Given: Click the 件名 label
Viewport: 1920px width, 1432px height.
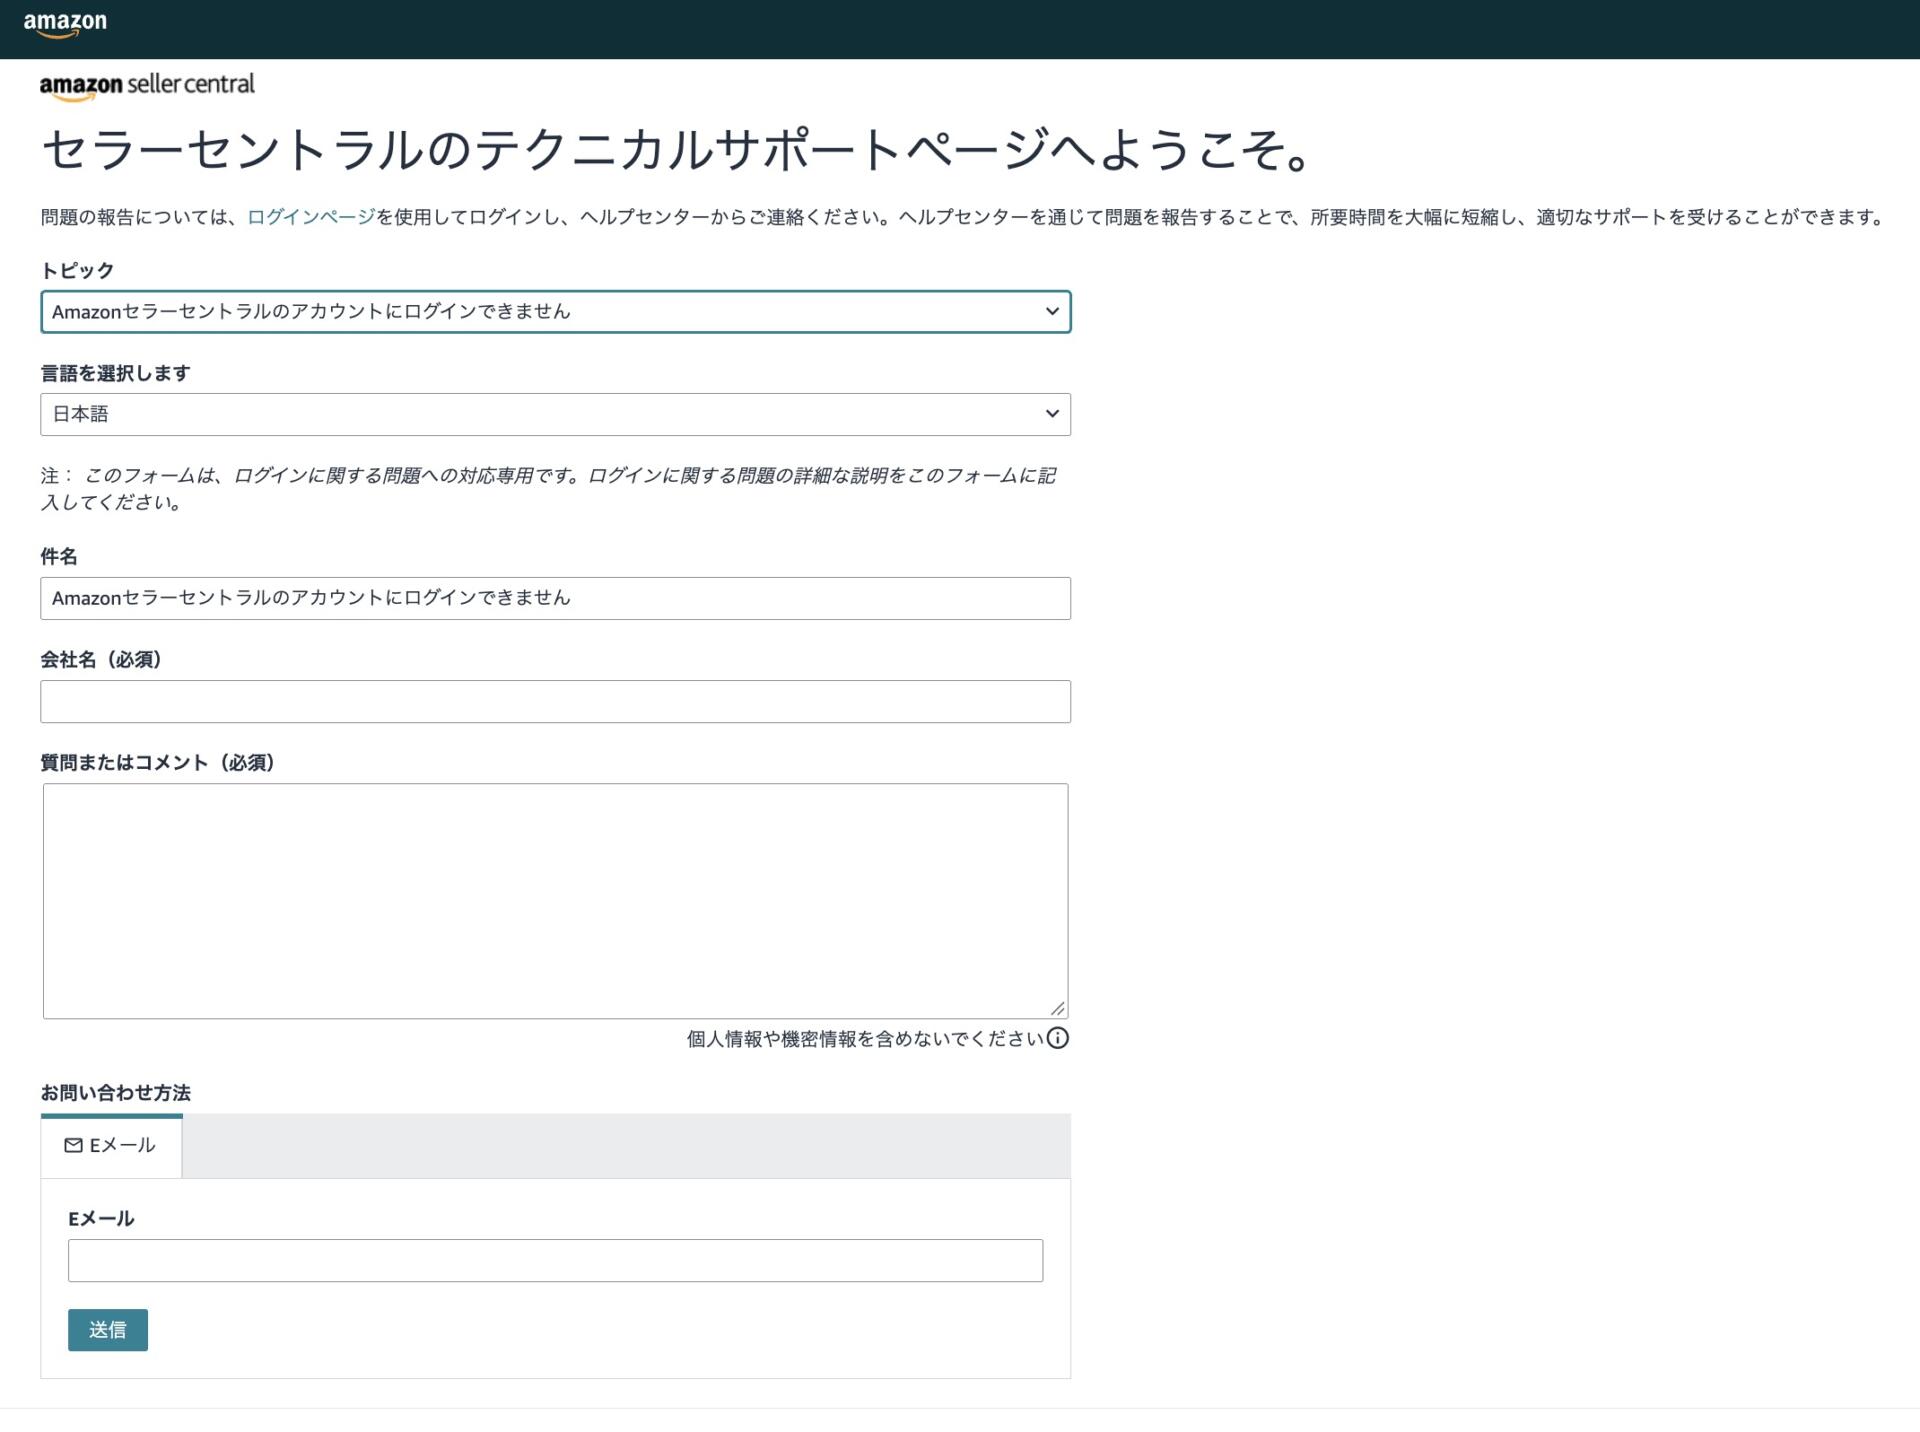Looking at the screenshot, I should click(x=59, y=556).
